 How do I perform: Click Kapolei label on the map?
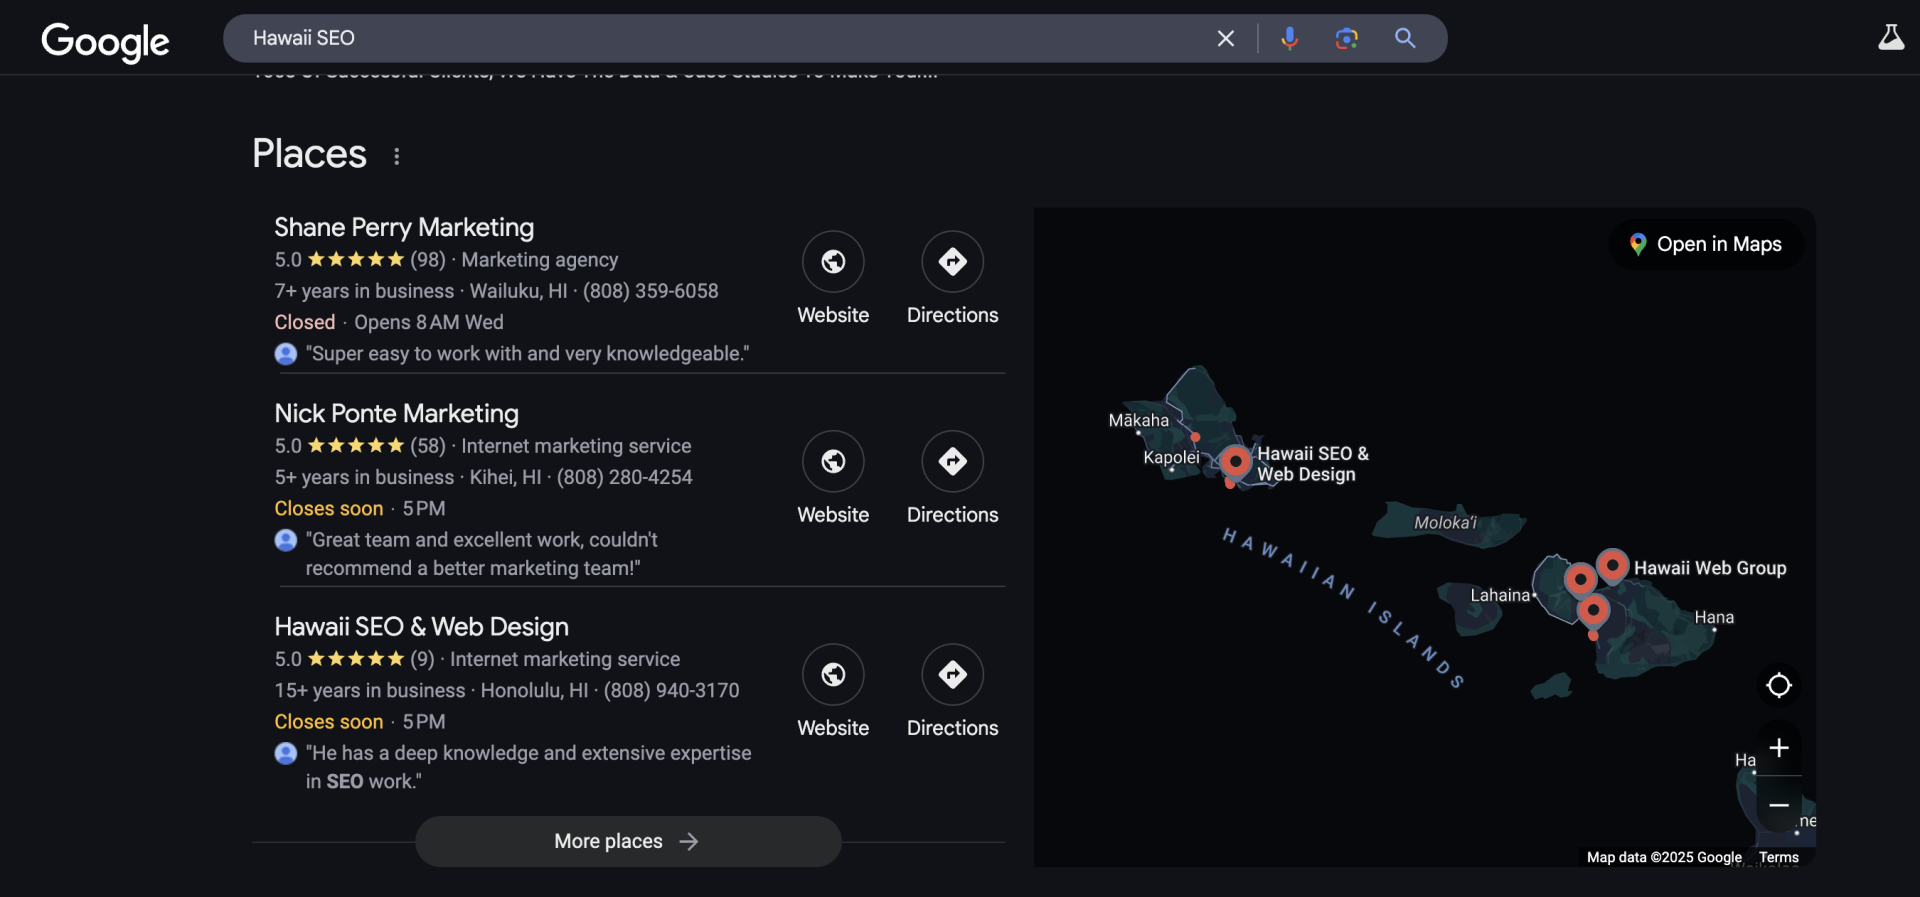click(1171, 457)
